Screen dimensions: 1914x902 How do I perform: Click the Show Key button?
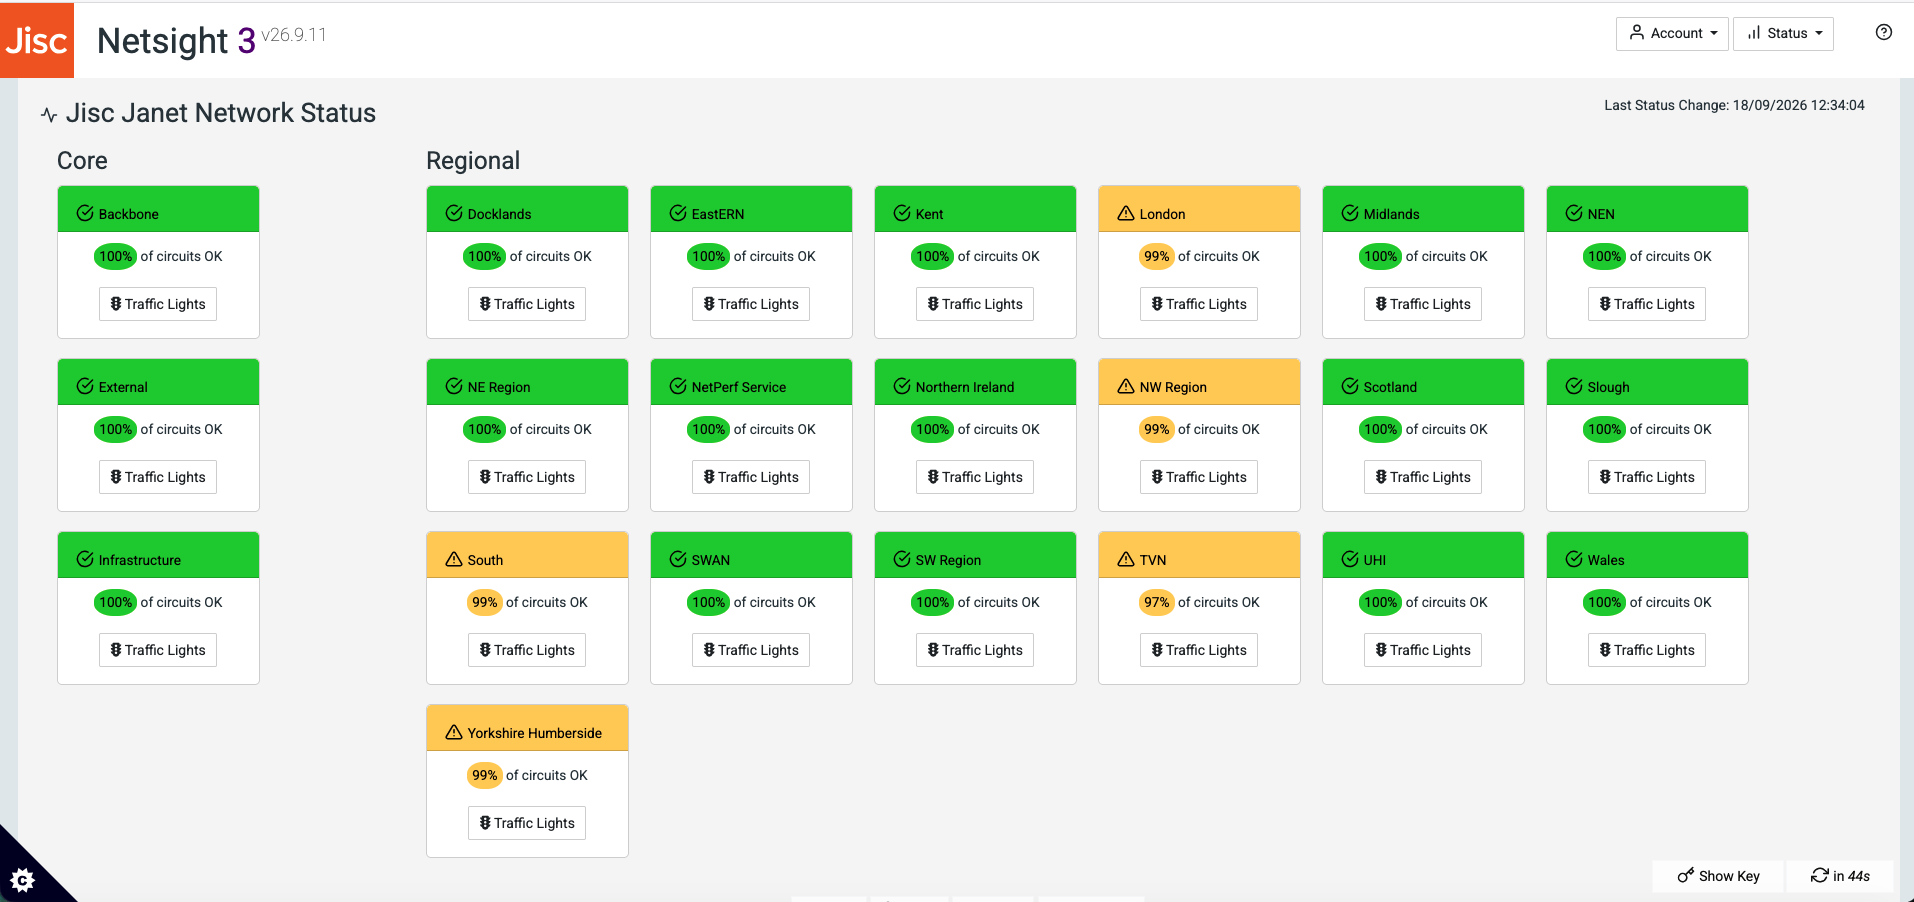point(1719,876)
